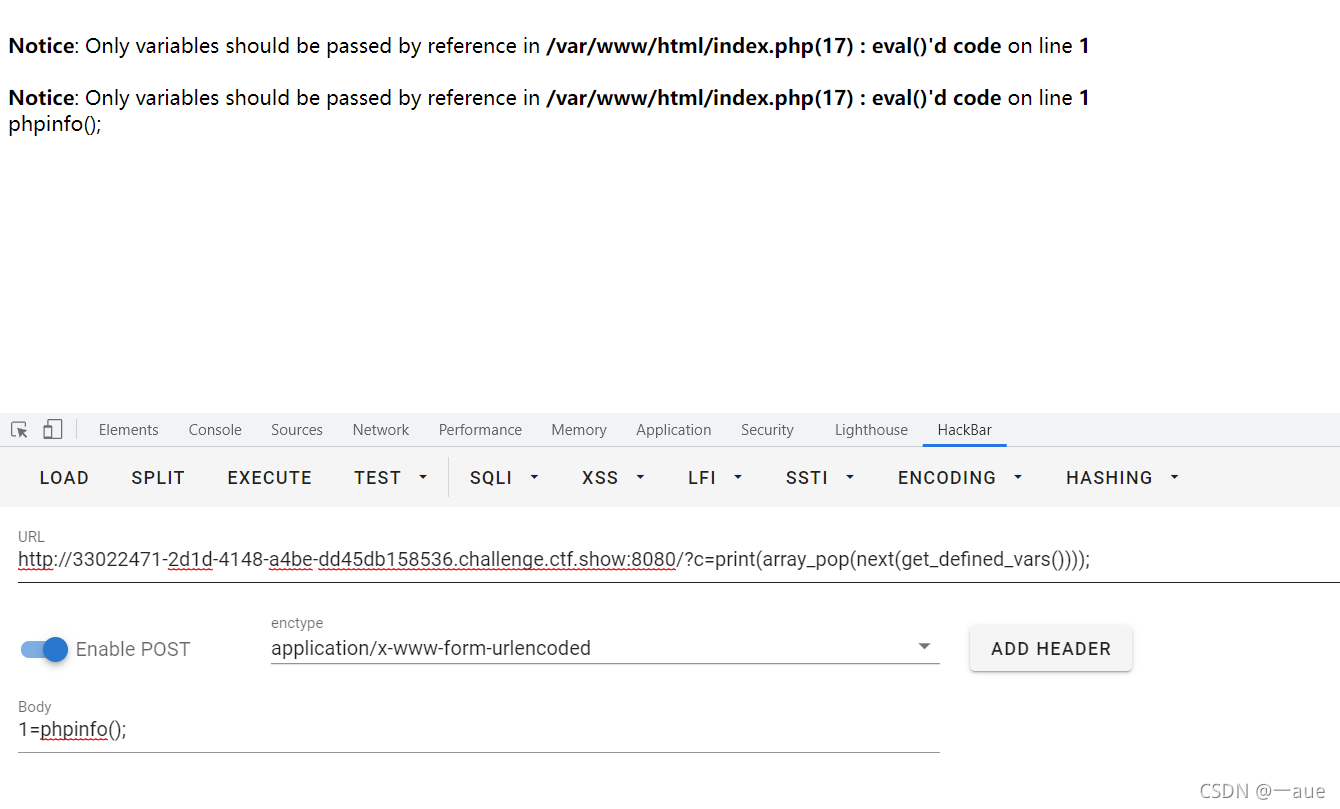Viewport: 1340px width, 809px height.
Task: Select the HackBar tab
Action: pos(965,430)
